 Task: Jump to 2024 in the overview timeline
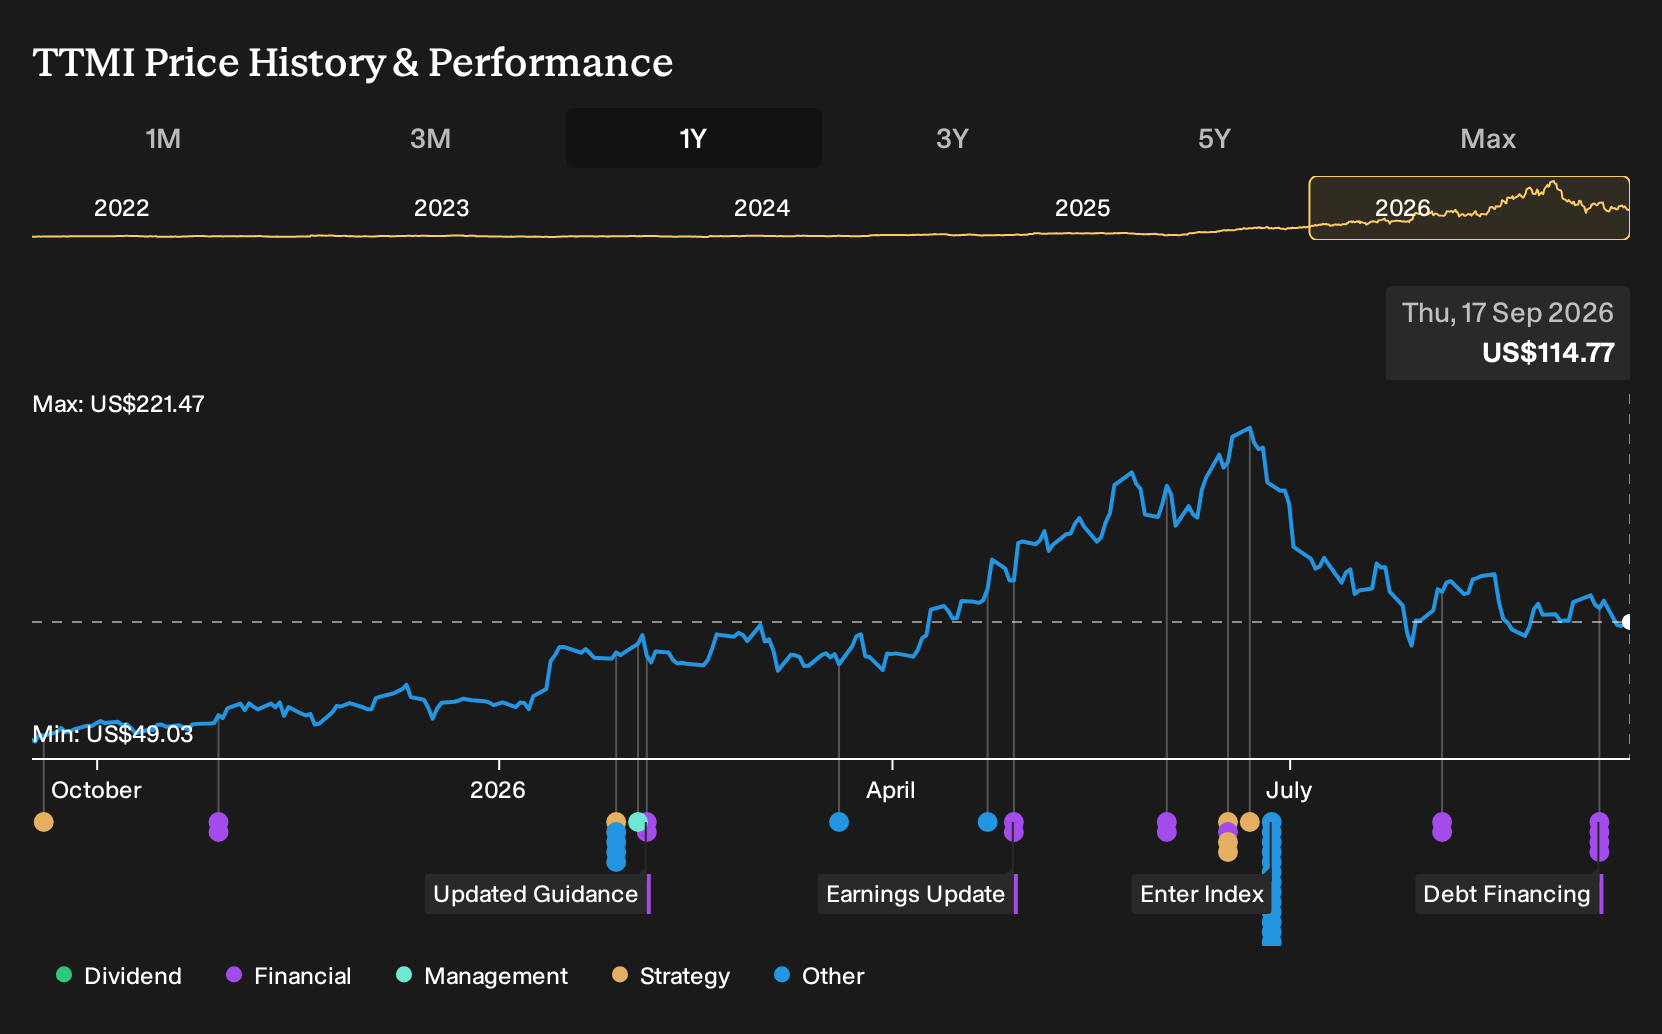tap(762, 208)
